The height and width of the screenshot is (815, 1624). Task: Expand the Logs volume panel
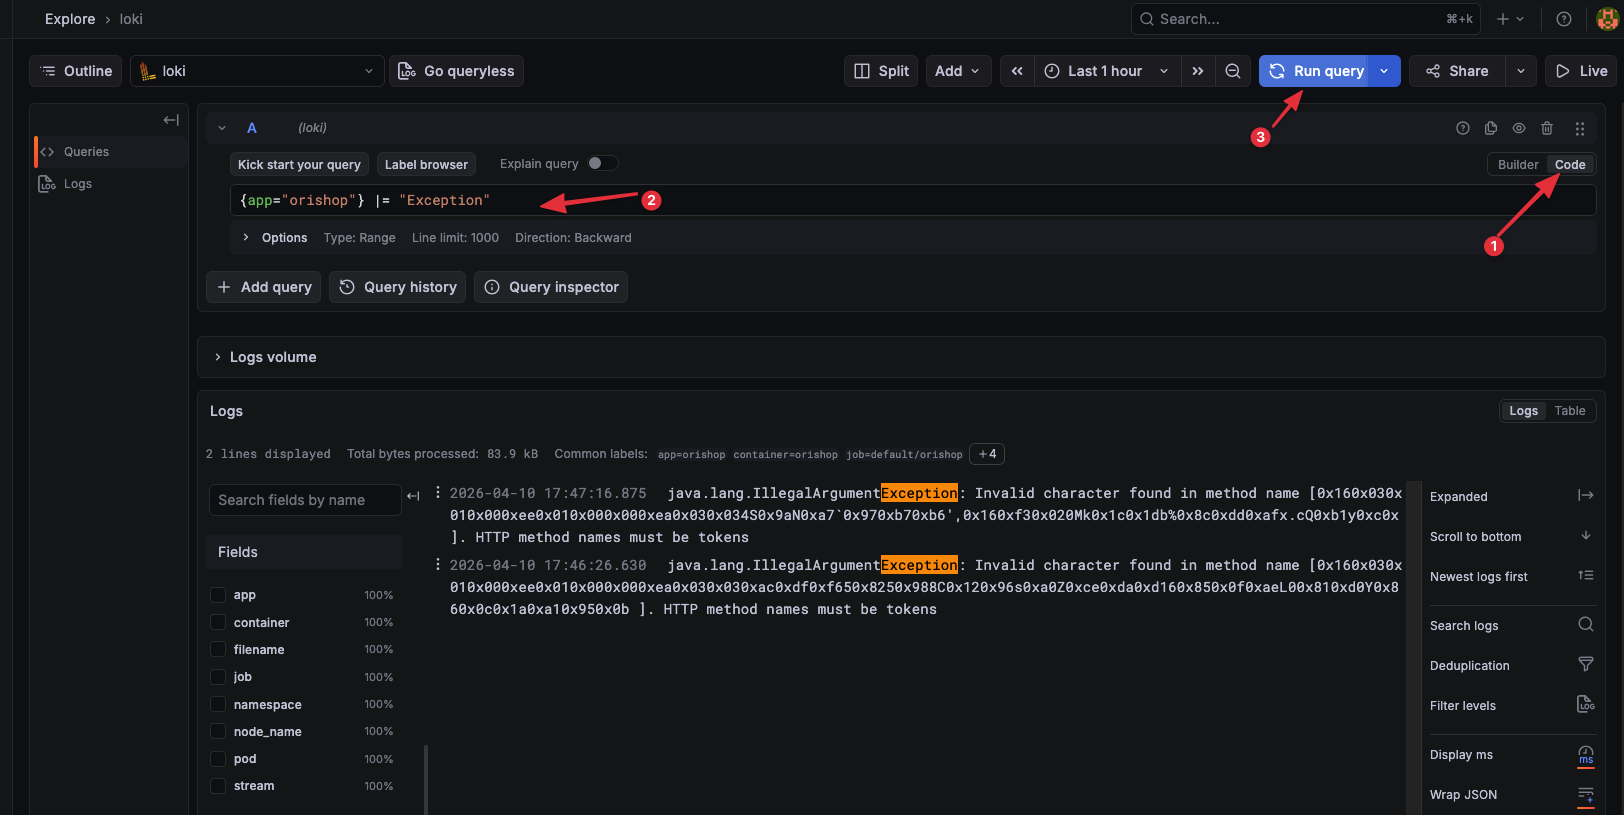(218, 357)
